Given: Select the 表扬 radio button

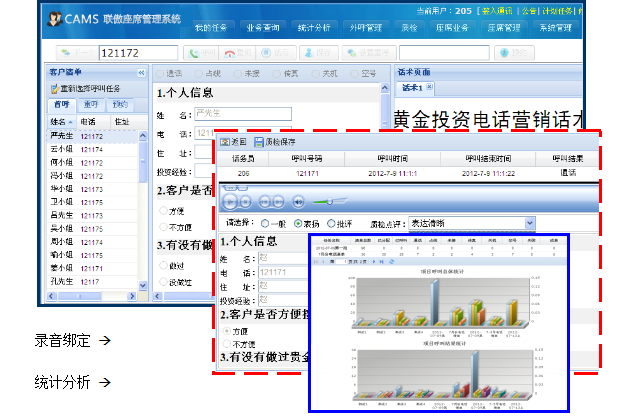Looking at the screenshot, I should point(297,224).
